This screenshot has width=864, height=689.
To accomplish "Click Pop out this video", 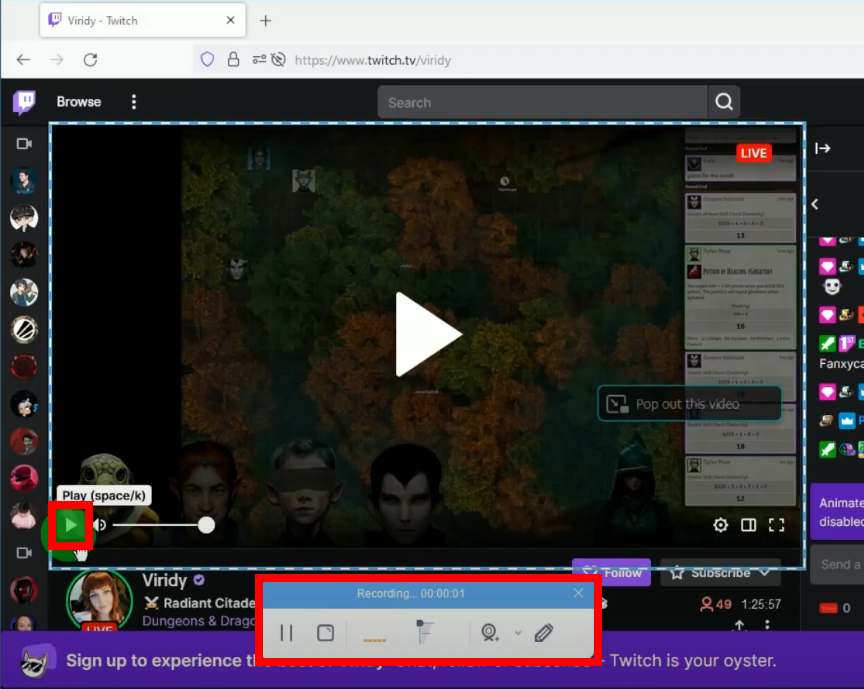I will point(689,403).
